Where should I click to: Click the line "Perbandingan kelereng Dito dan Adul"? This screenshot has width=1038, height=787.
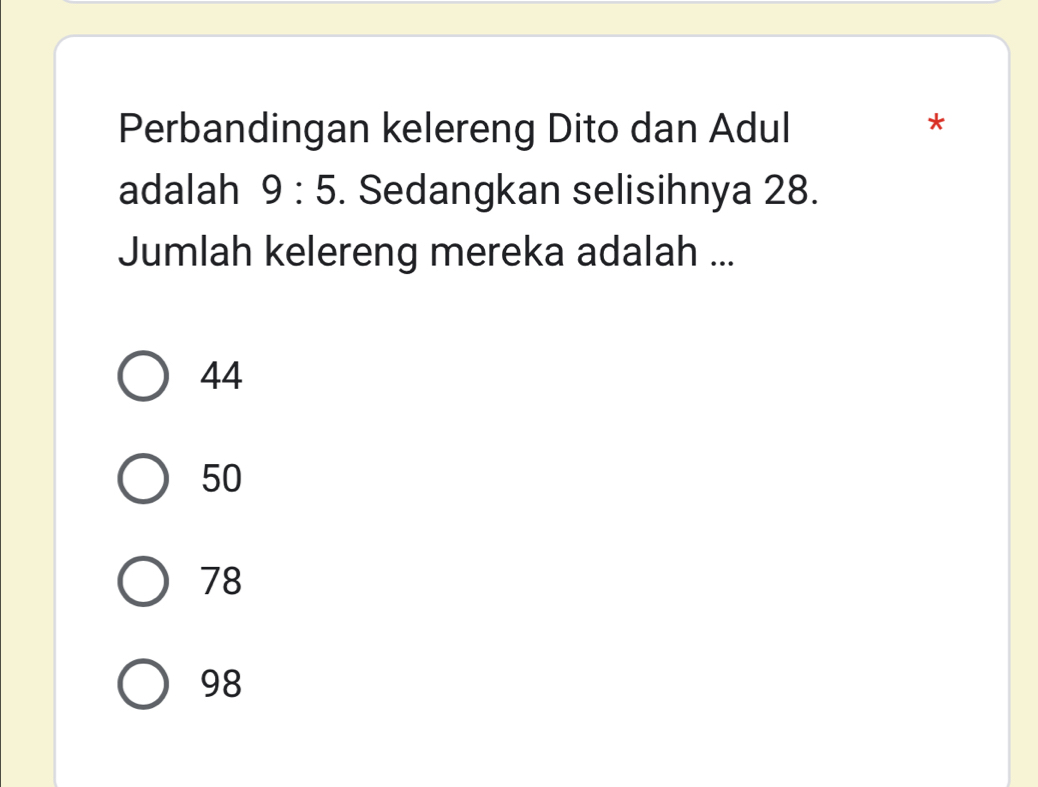[454, 129]
